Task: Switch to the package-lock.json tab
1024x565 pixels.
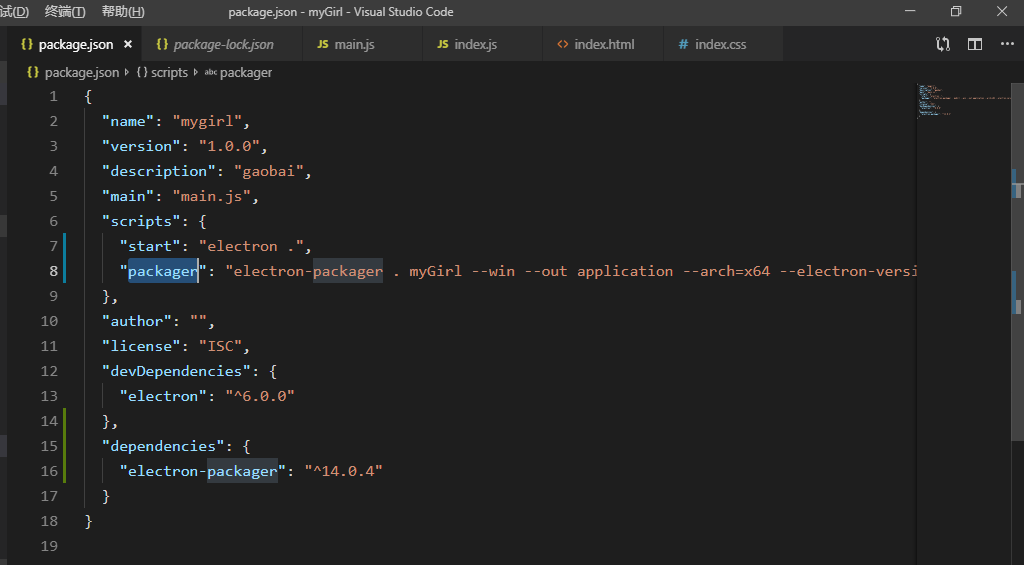Action: [222, 44]
